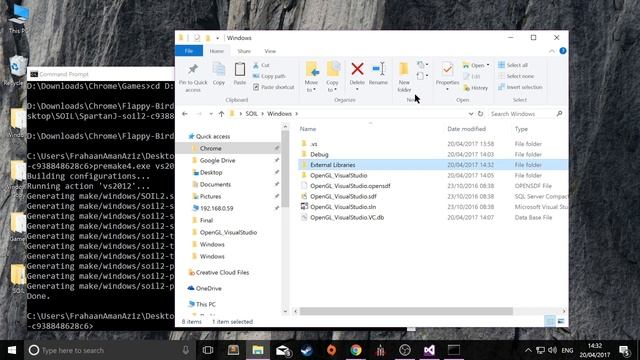Click Copy path in ribbon
640x360 pixels.
coord(269,76)
